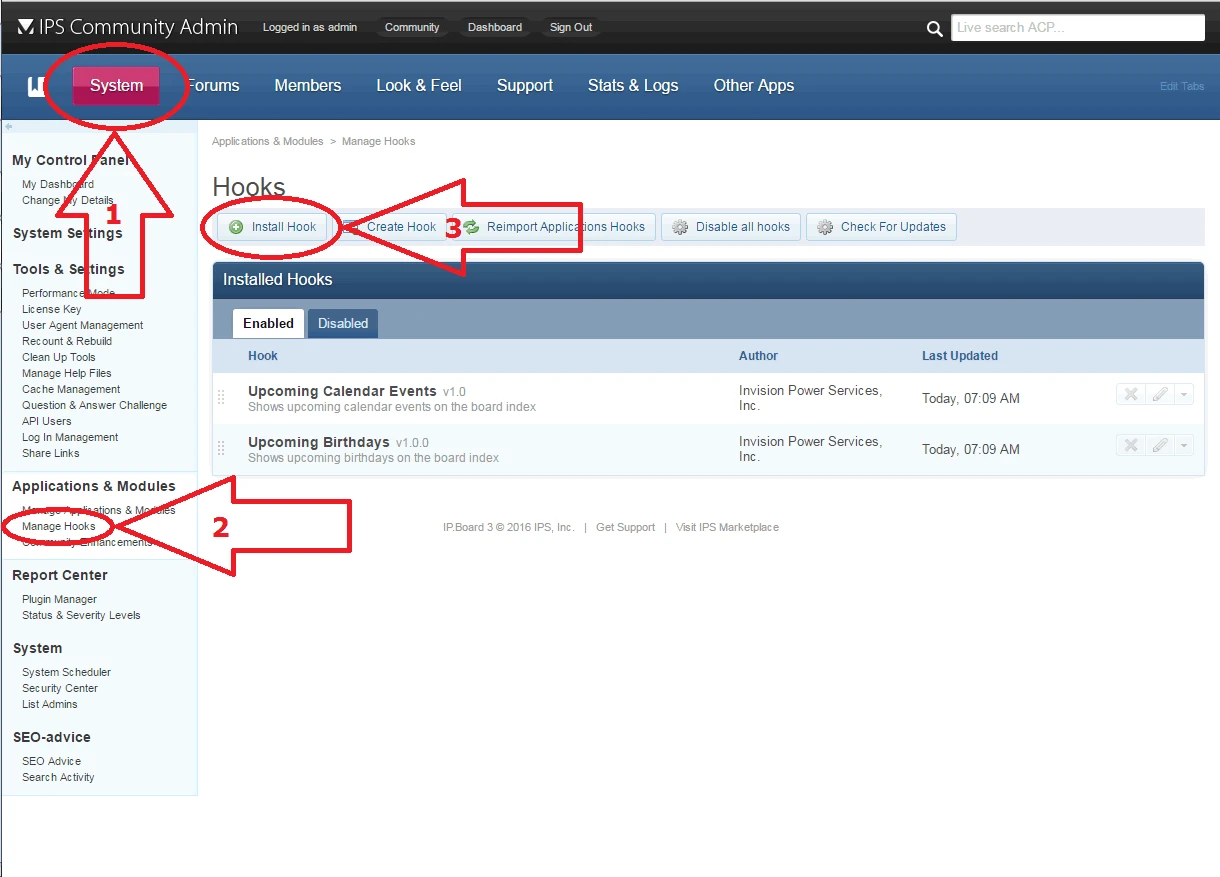Focus the Live search ACP field
The image size is (1220, 877).
click(1078, 28)
